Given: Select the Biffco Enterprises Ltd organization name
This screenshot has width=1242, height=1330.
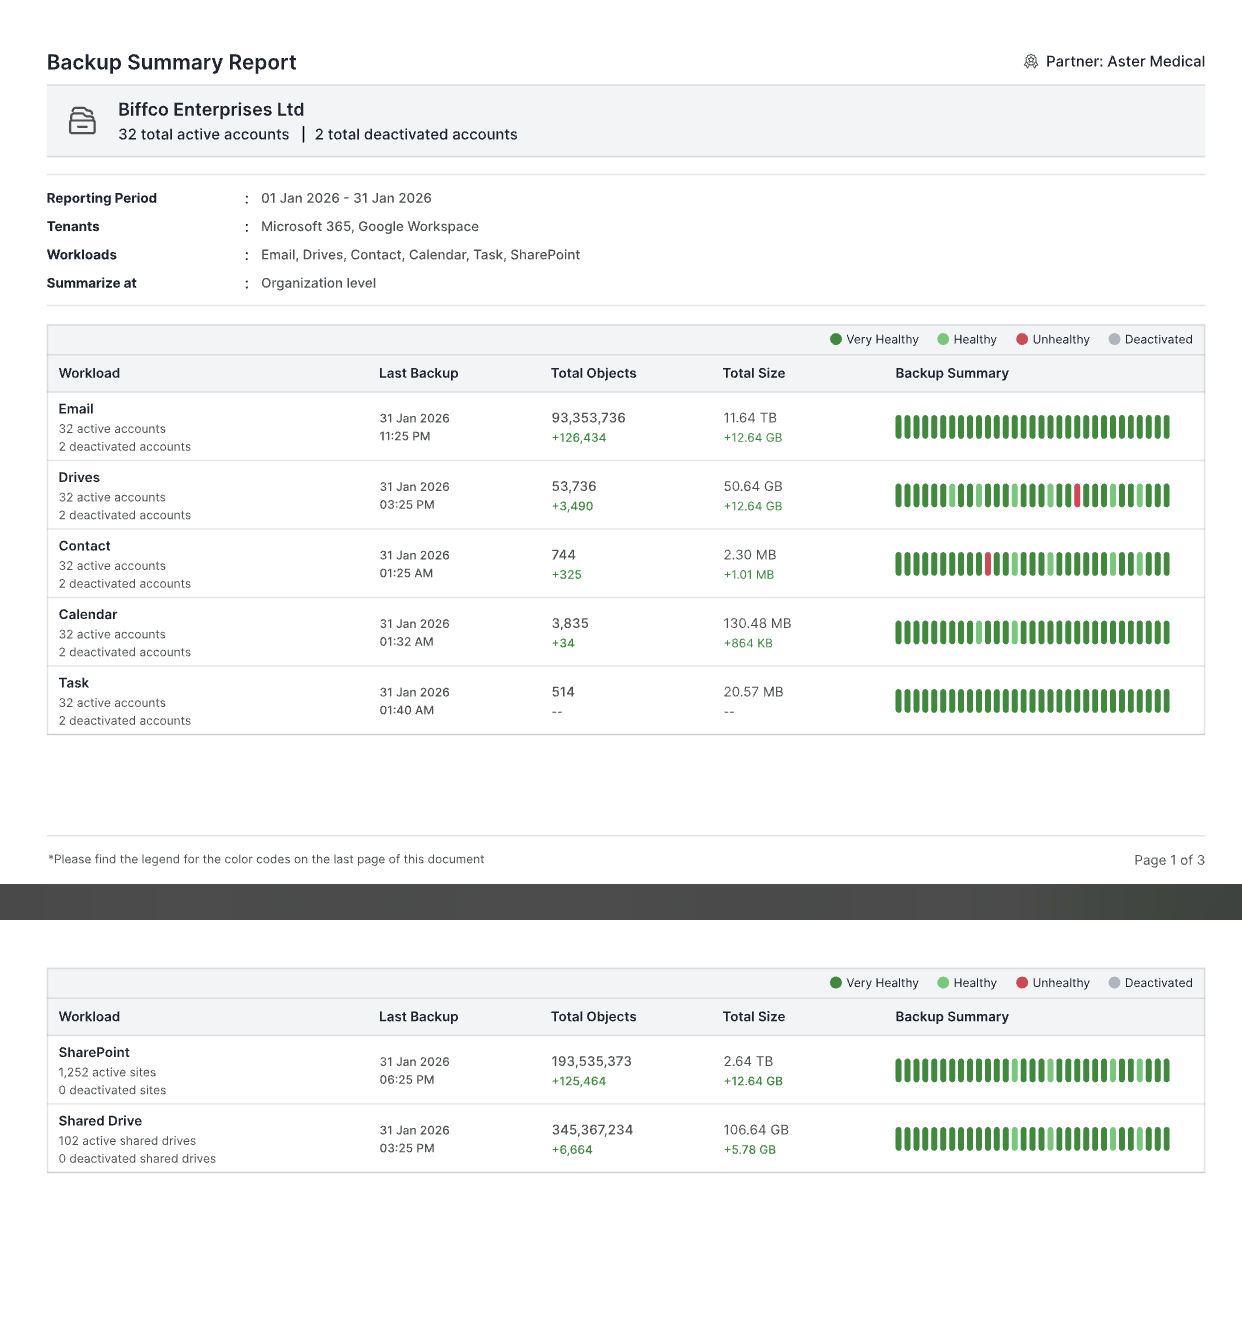Looking at the screenshot, I should (211, 110).
